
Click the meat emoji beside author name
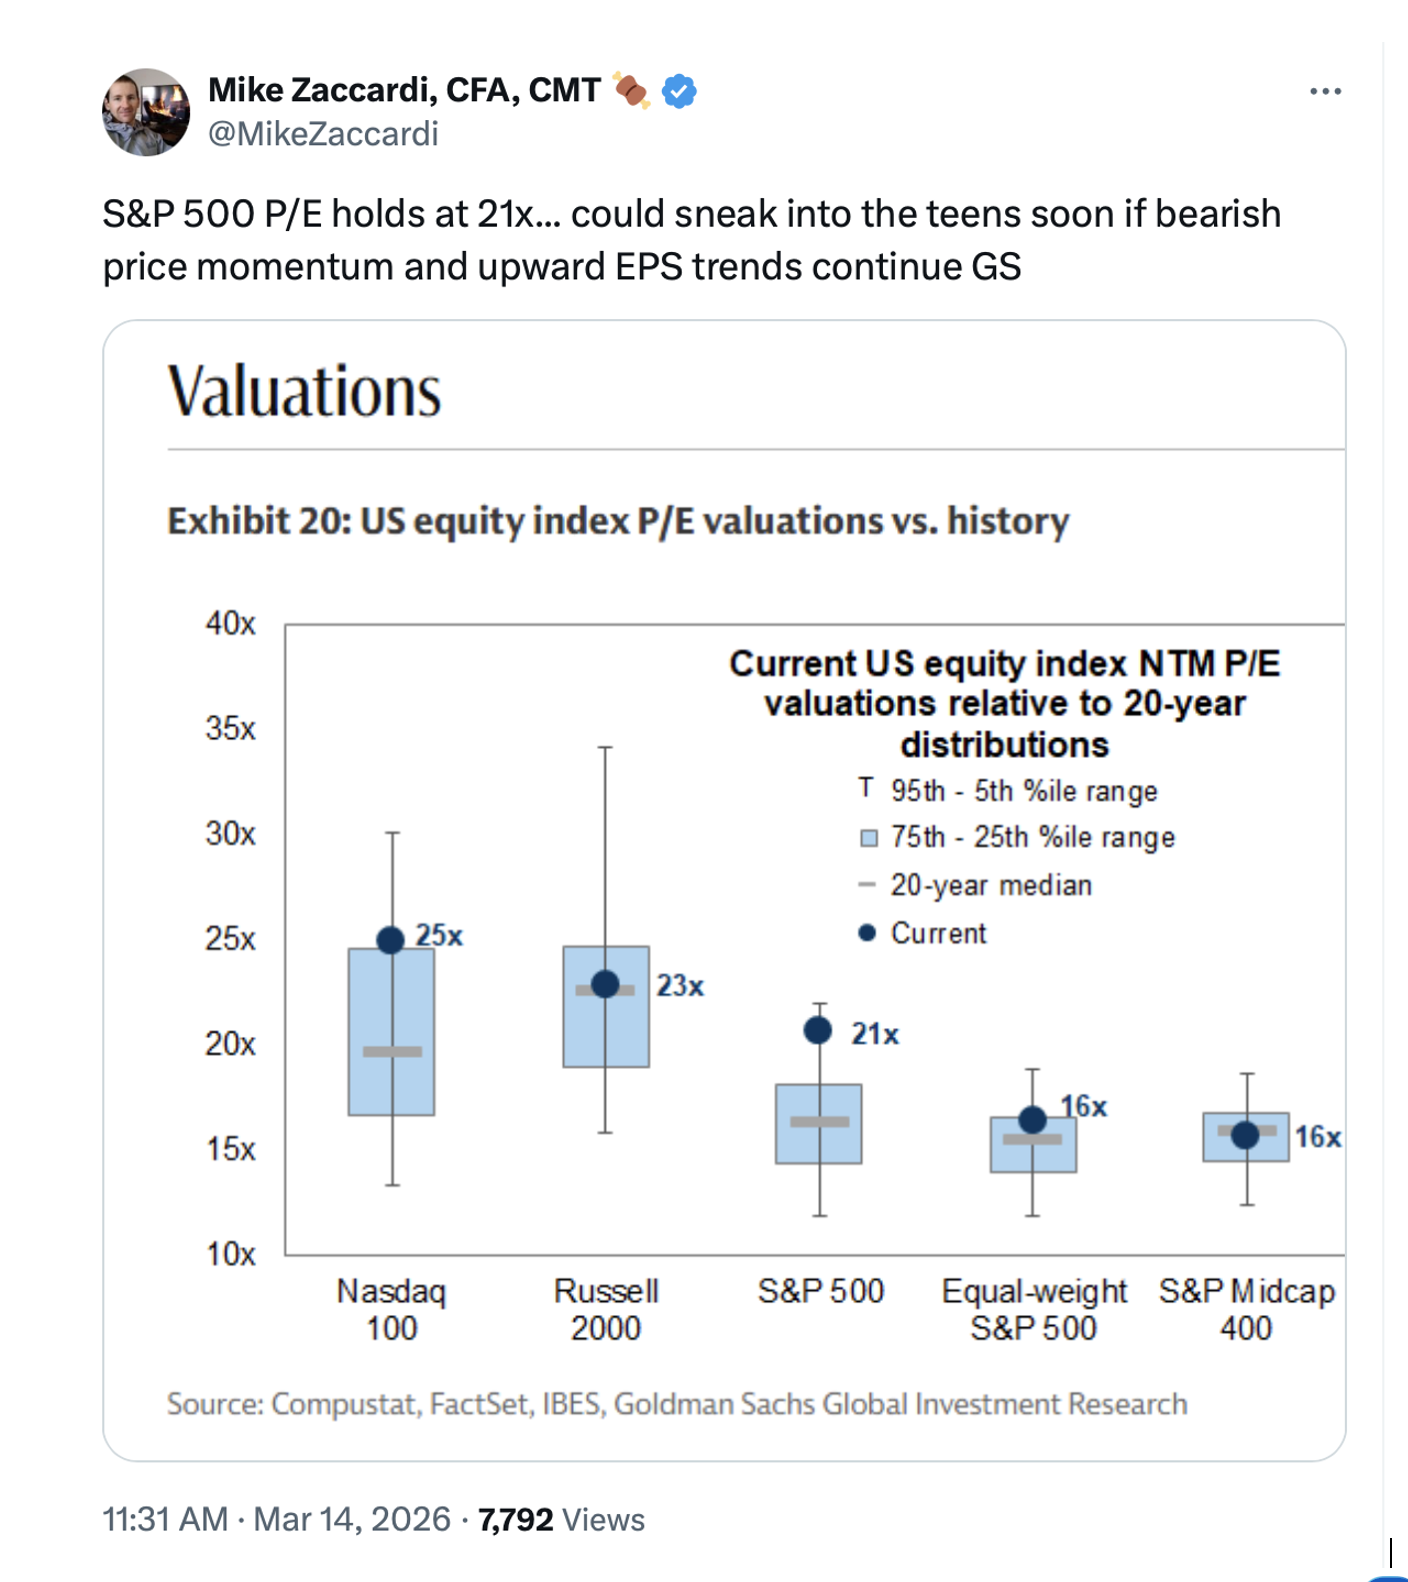pyautogui.click(x=631, y=91)
